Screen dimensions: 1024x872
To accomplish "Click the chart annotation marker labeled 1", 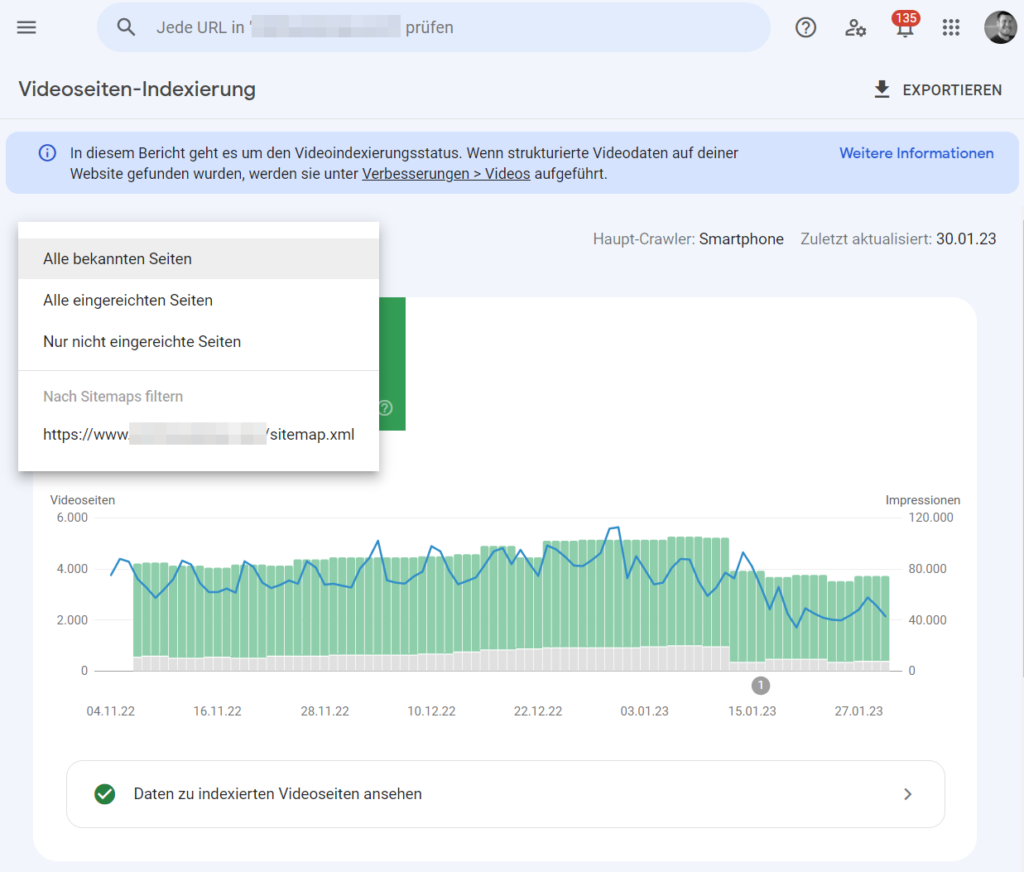I will pos(760,685).
